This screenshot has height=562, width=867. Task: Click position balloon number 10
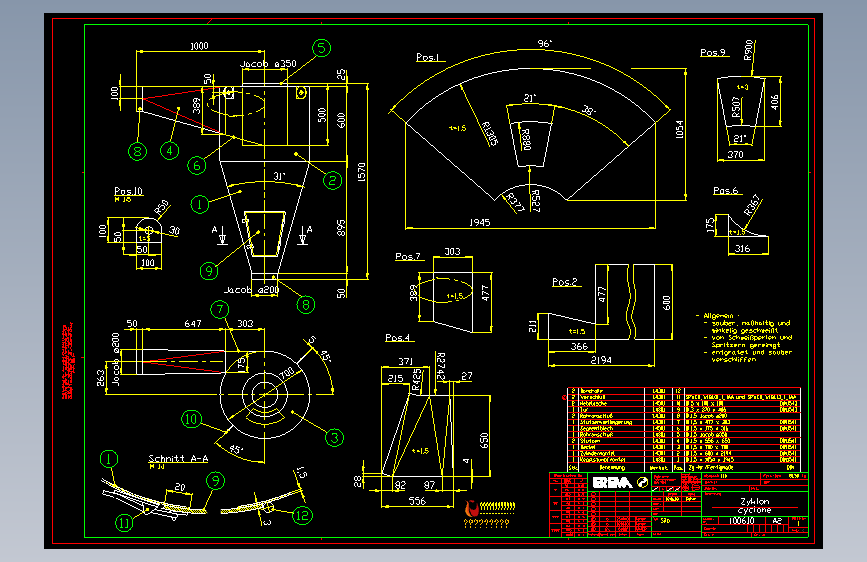(x=191, y=419)
